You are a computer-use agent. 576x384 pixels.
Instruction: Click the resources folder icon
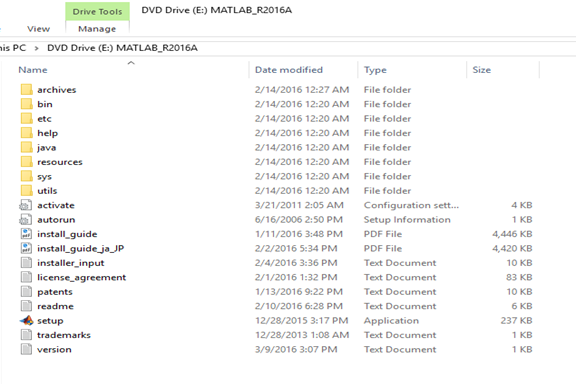coord(26,162)
